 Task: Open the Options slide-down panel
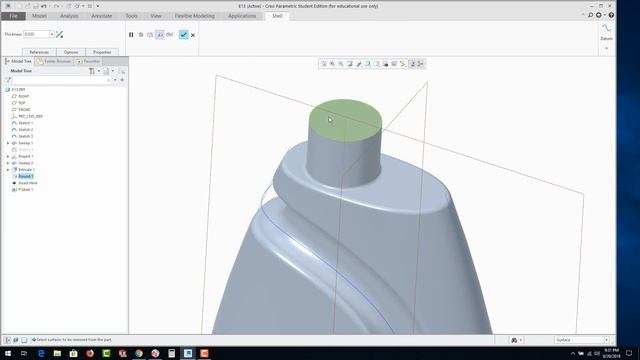(x=71, y=52)
